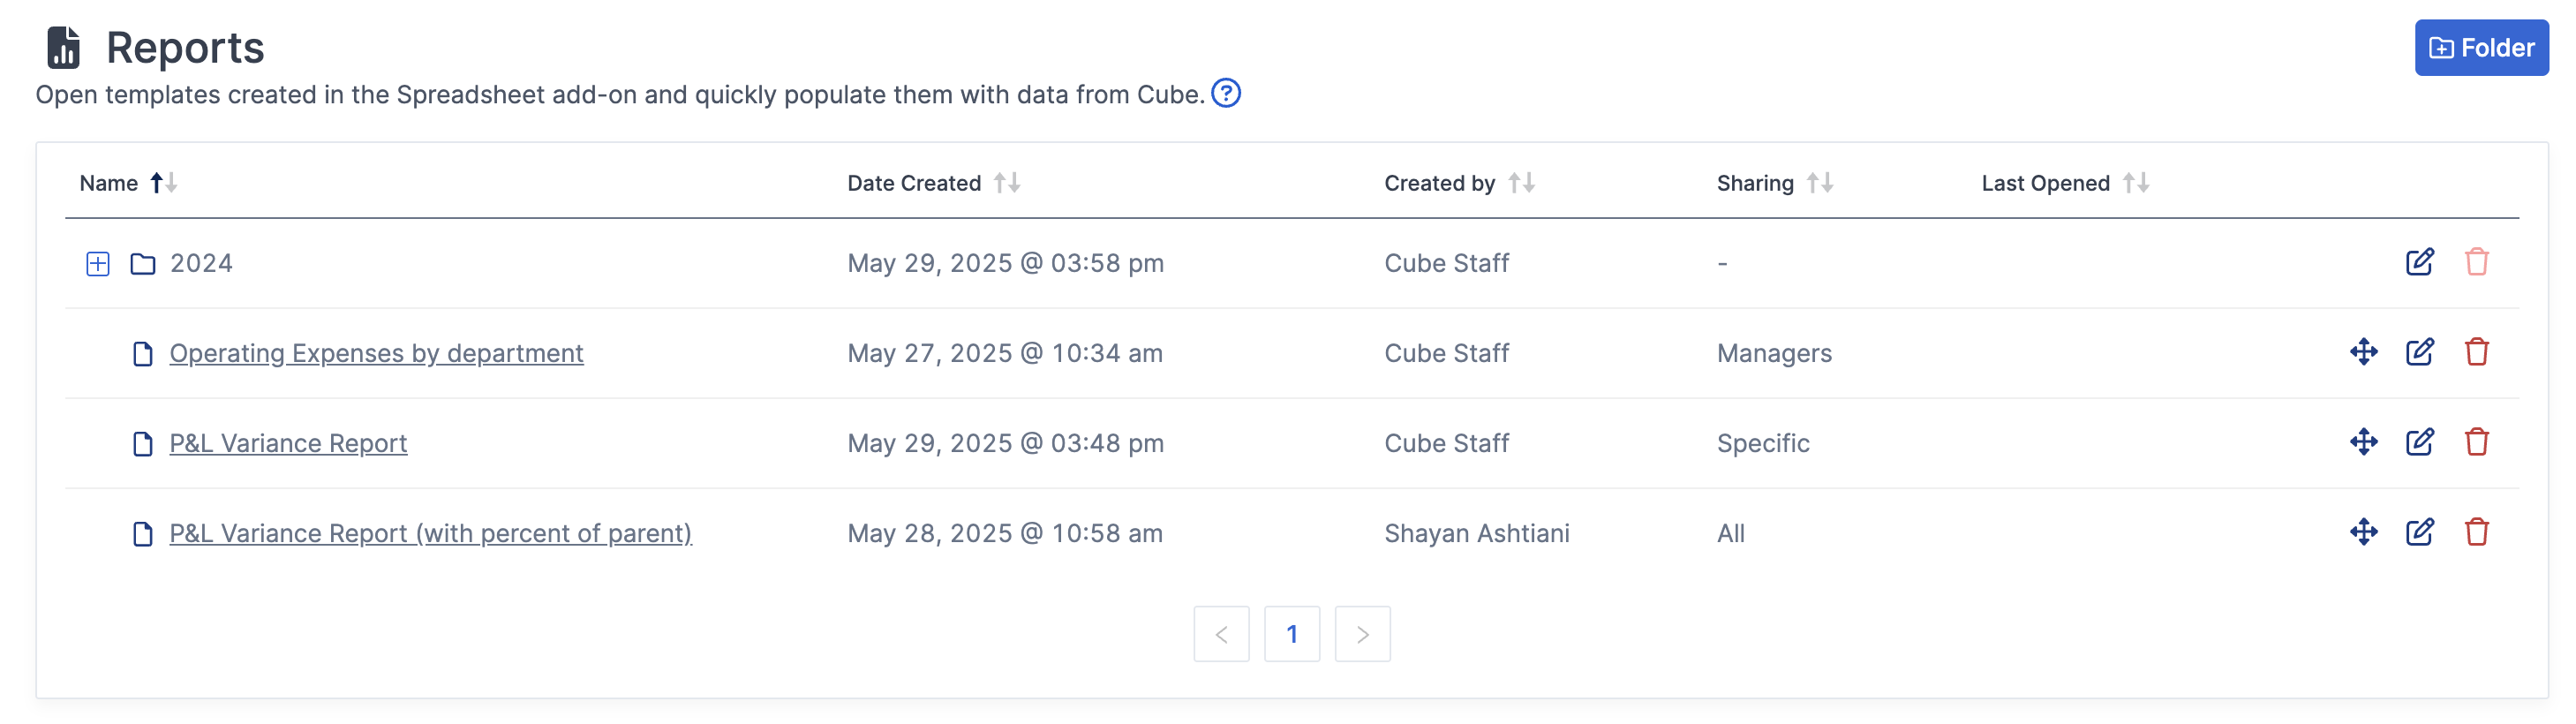The height and width of the screenshot is (724, 2576).
Task: Sort reports by Created by column
Action: (1522, 183)
